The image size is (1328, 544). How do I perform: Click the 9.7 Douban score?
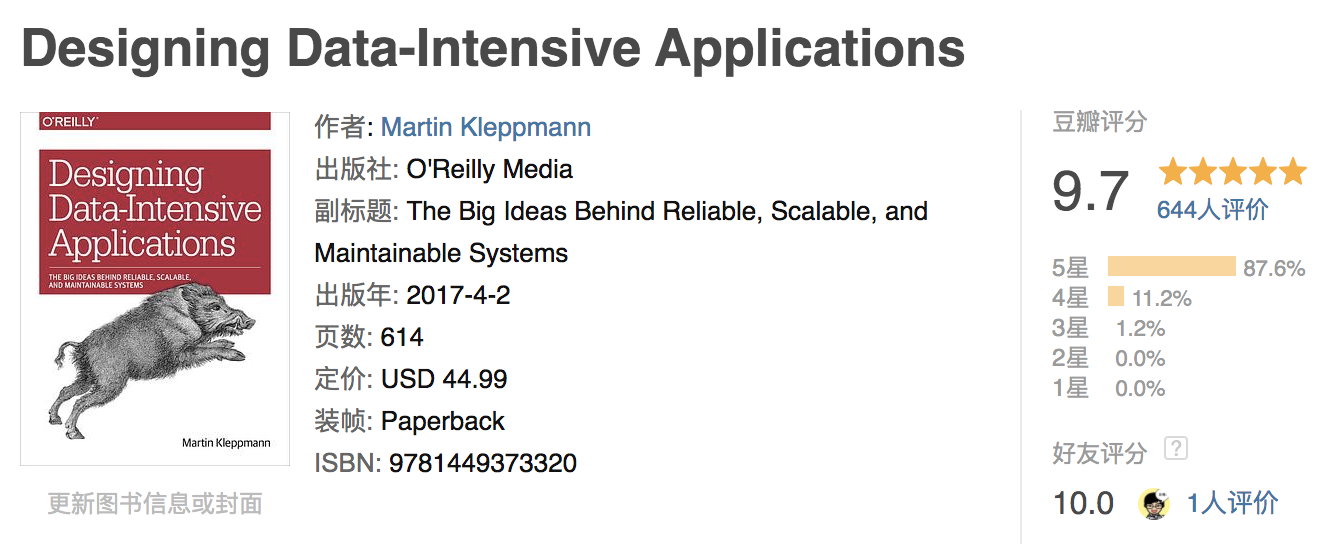(x=1090, y=191)
